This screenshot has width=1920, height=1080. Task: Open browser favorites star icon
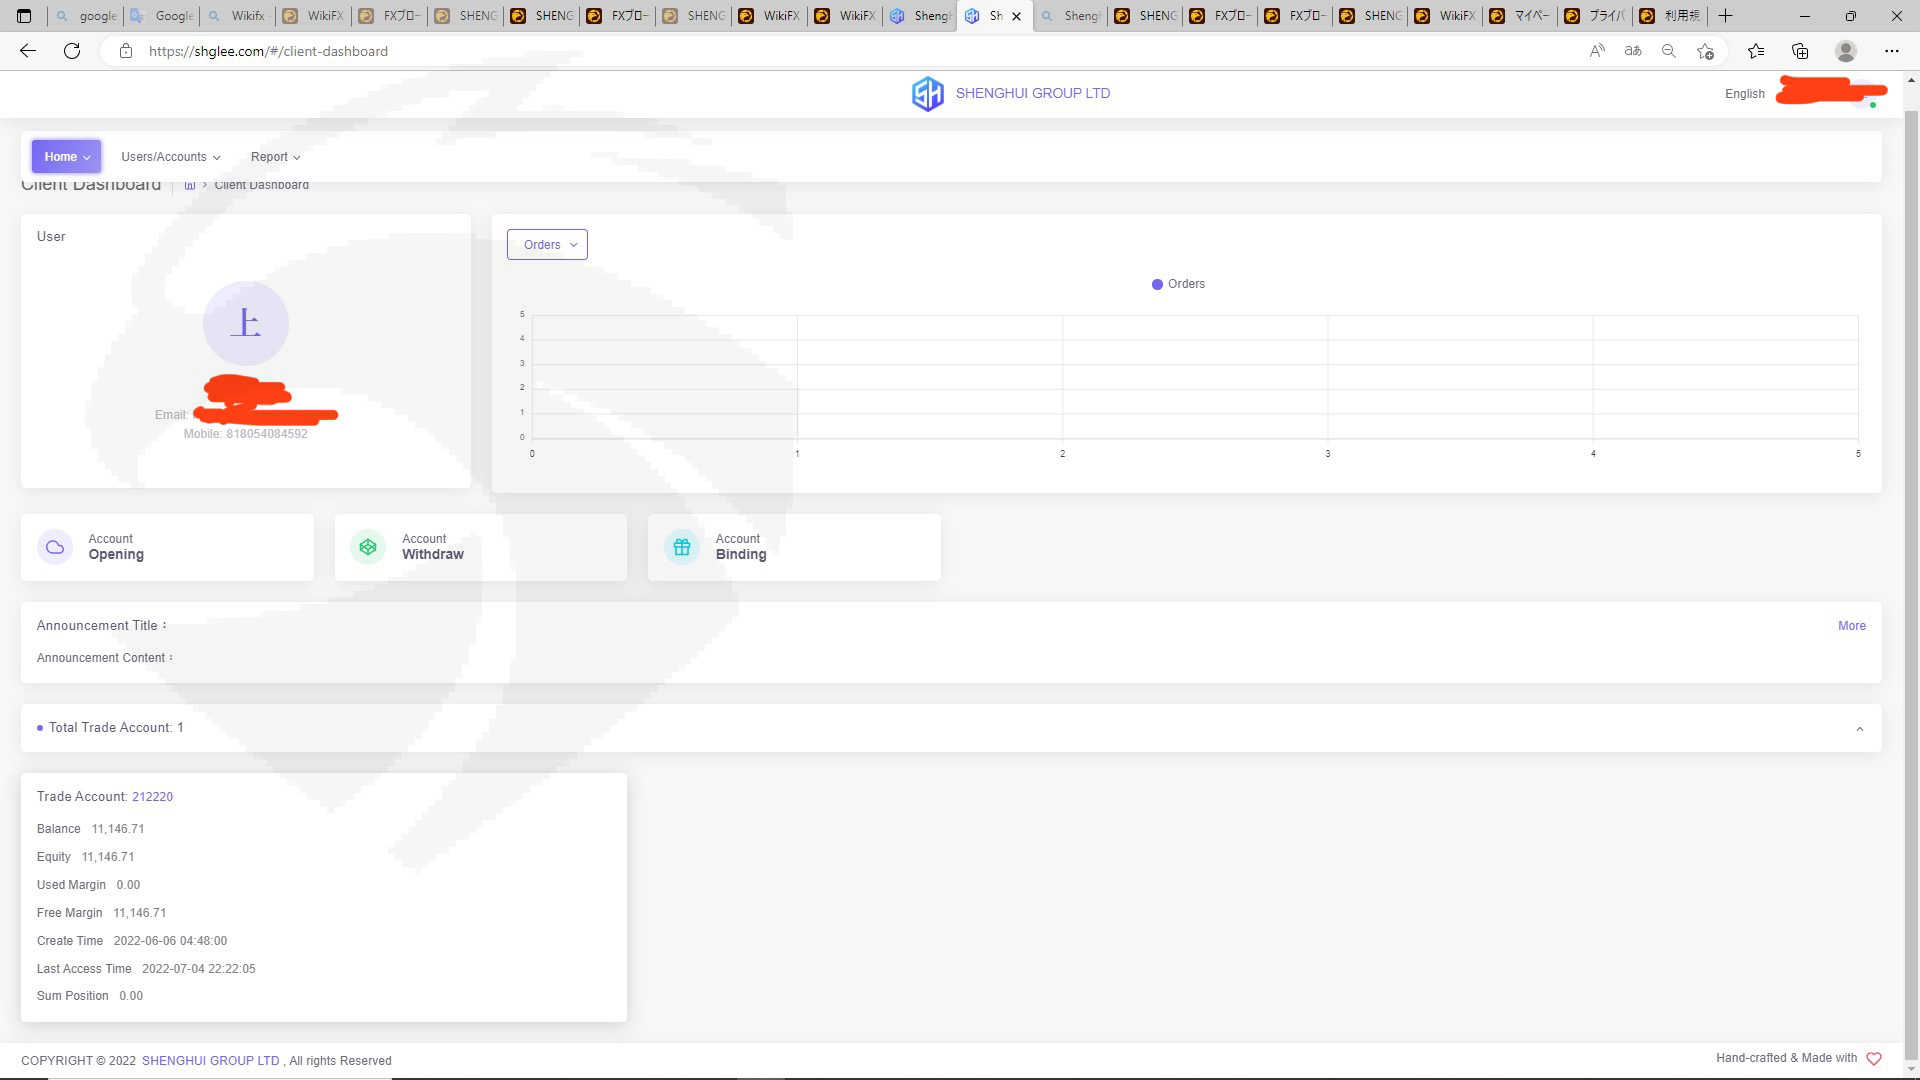click(1755, 51)
